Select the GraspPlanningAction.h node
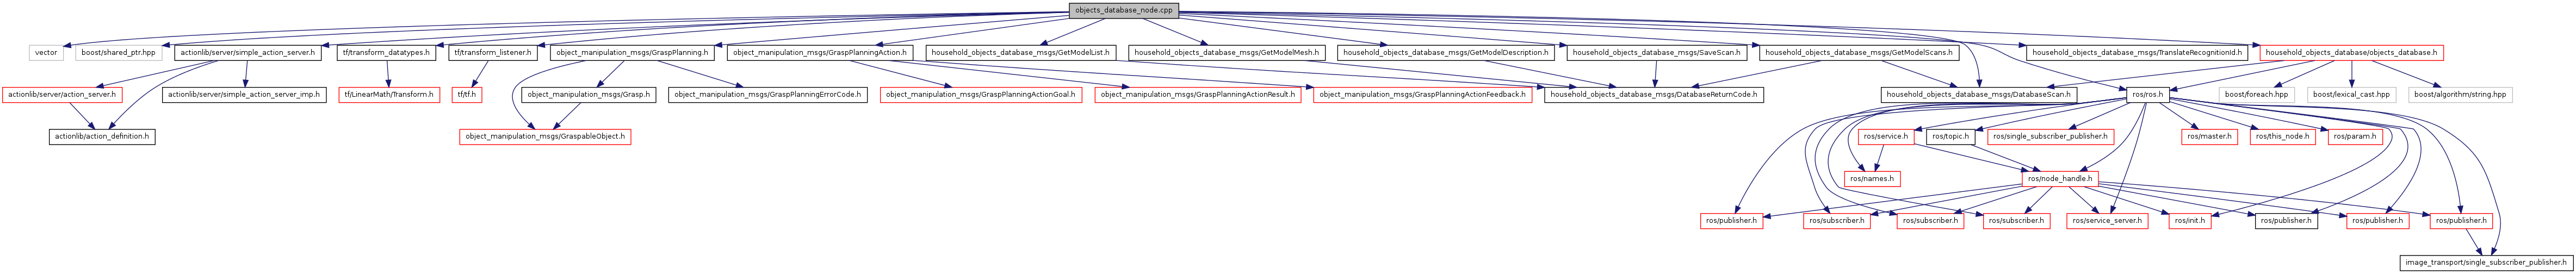Viewport: 2576px width, 274px height. 819,52
